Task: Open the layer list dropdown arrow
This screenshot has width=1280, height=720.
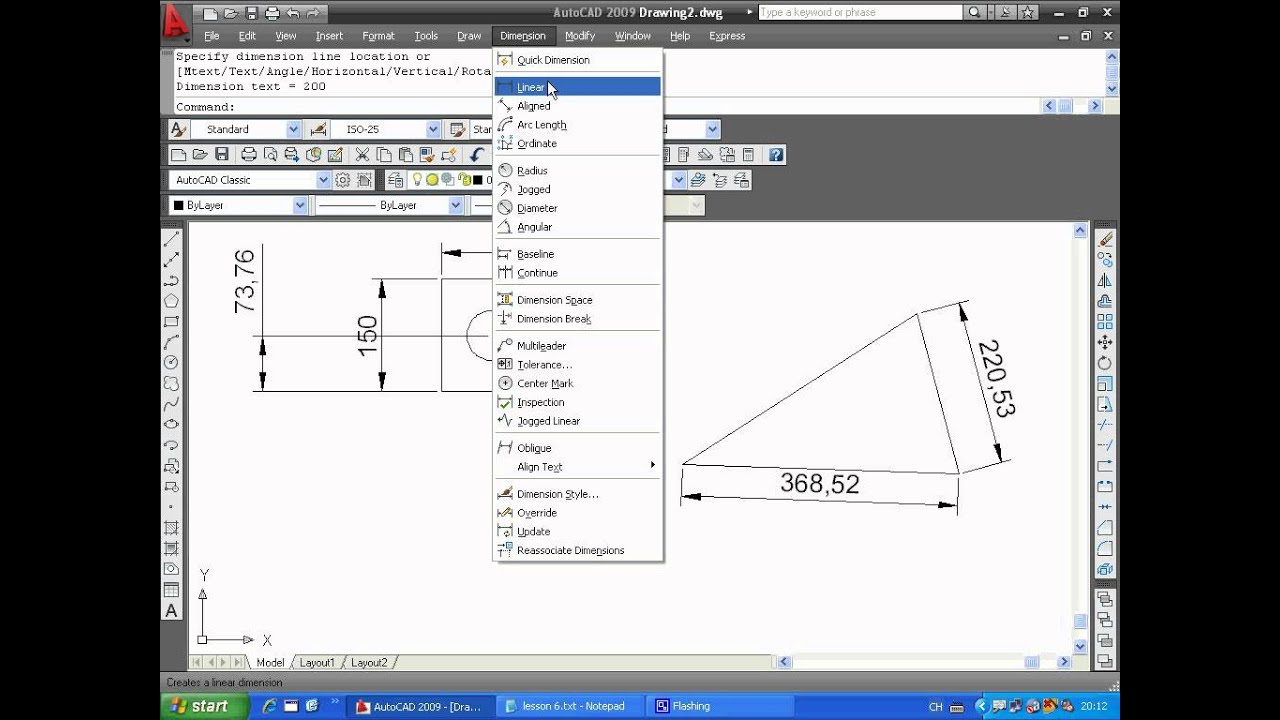Action: coord(679,180)
